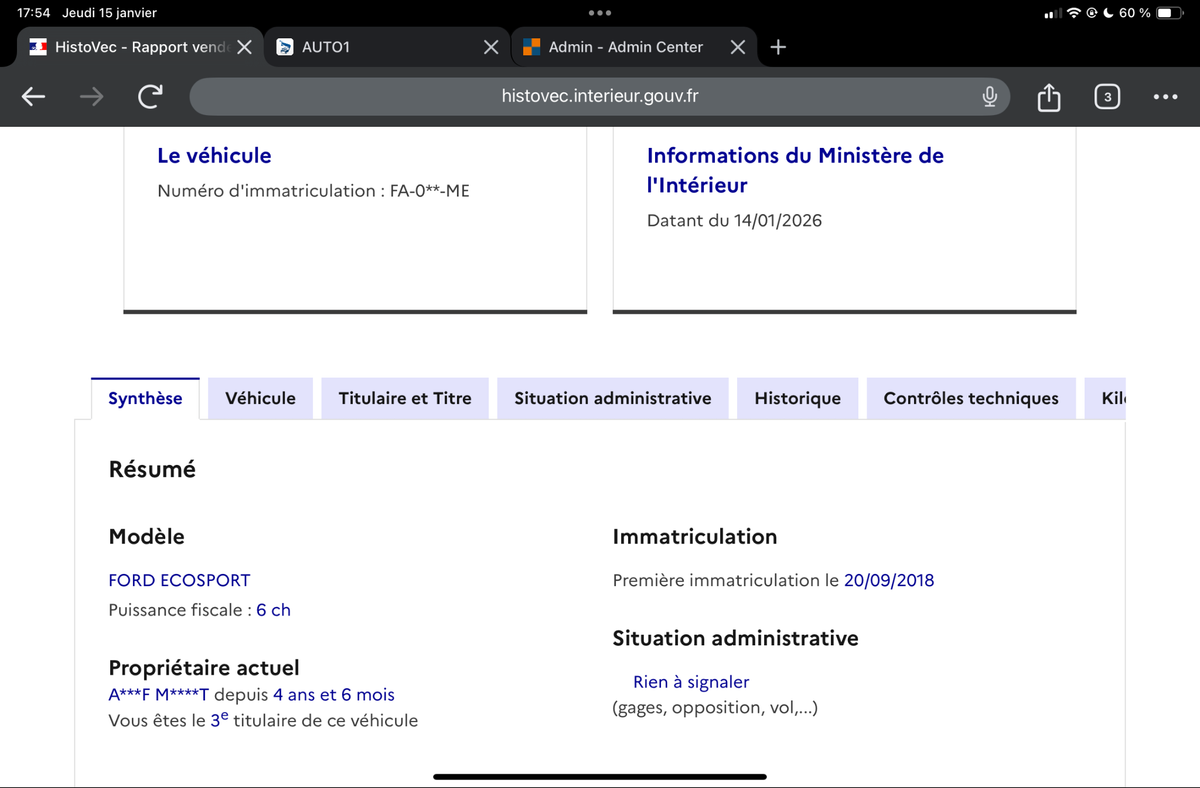1200x788 pixels.
Task: Open the share sheet icon
Action: 1047,97
